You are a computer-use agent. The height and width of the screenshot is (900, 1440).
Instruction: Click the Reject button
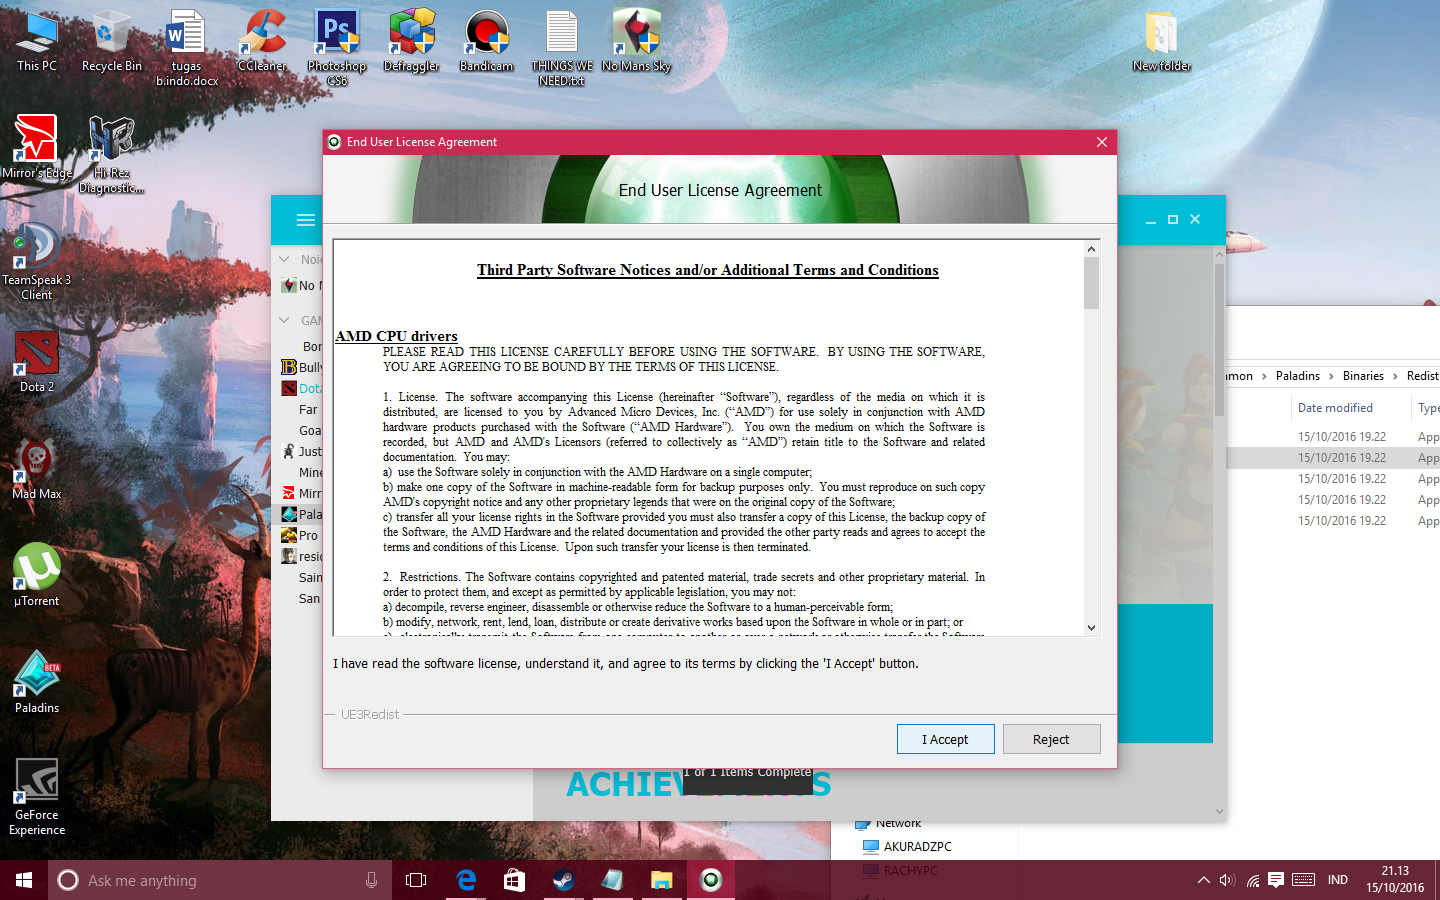[1051, 739]
